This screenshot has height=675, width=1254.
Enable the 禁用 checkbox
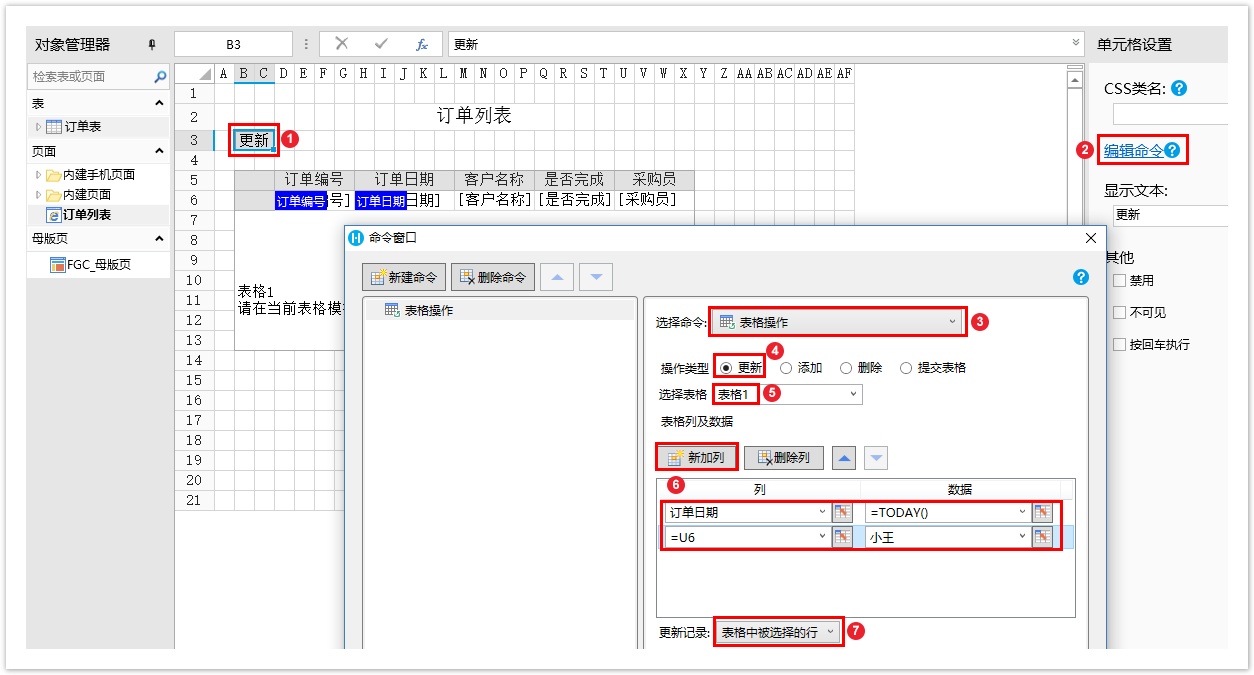pyautogui.click(x=1120, y=281)
